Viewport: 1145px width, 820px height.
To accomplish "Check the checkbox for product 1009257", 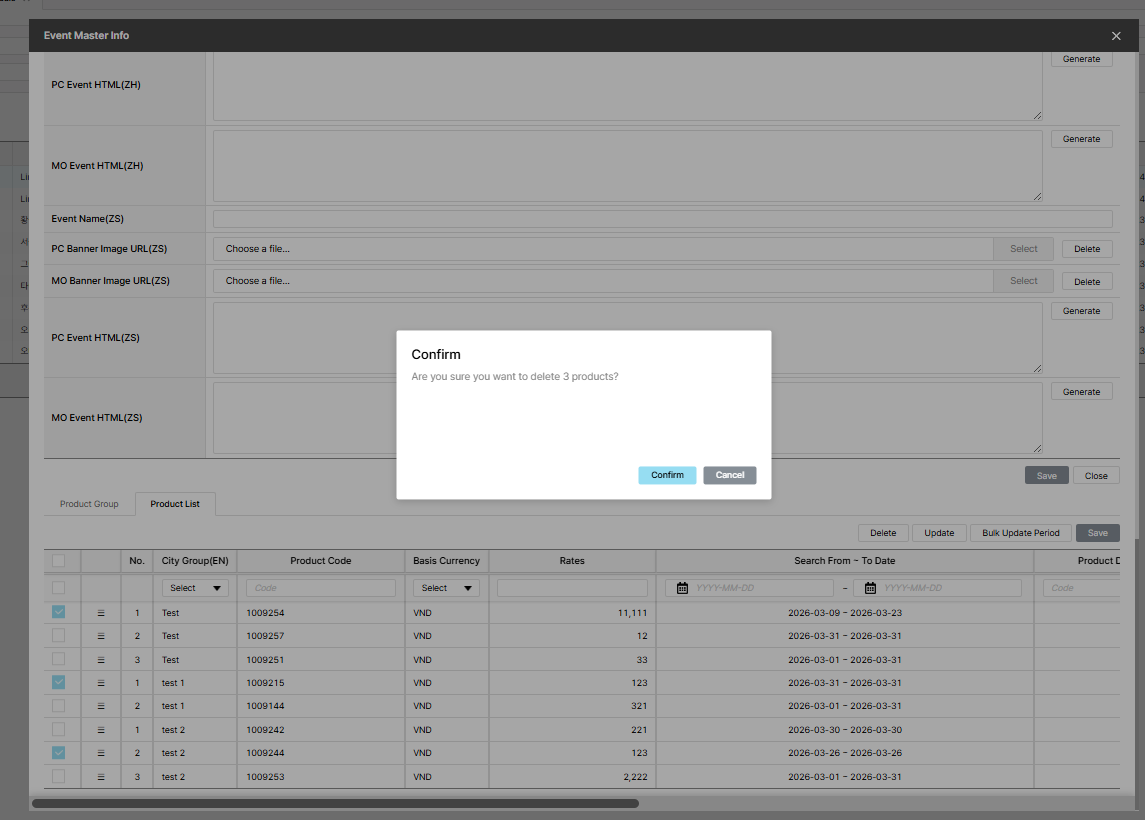I will [x=59, y=635].
